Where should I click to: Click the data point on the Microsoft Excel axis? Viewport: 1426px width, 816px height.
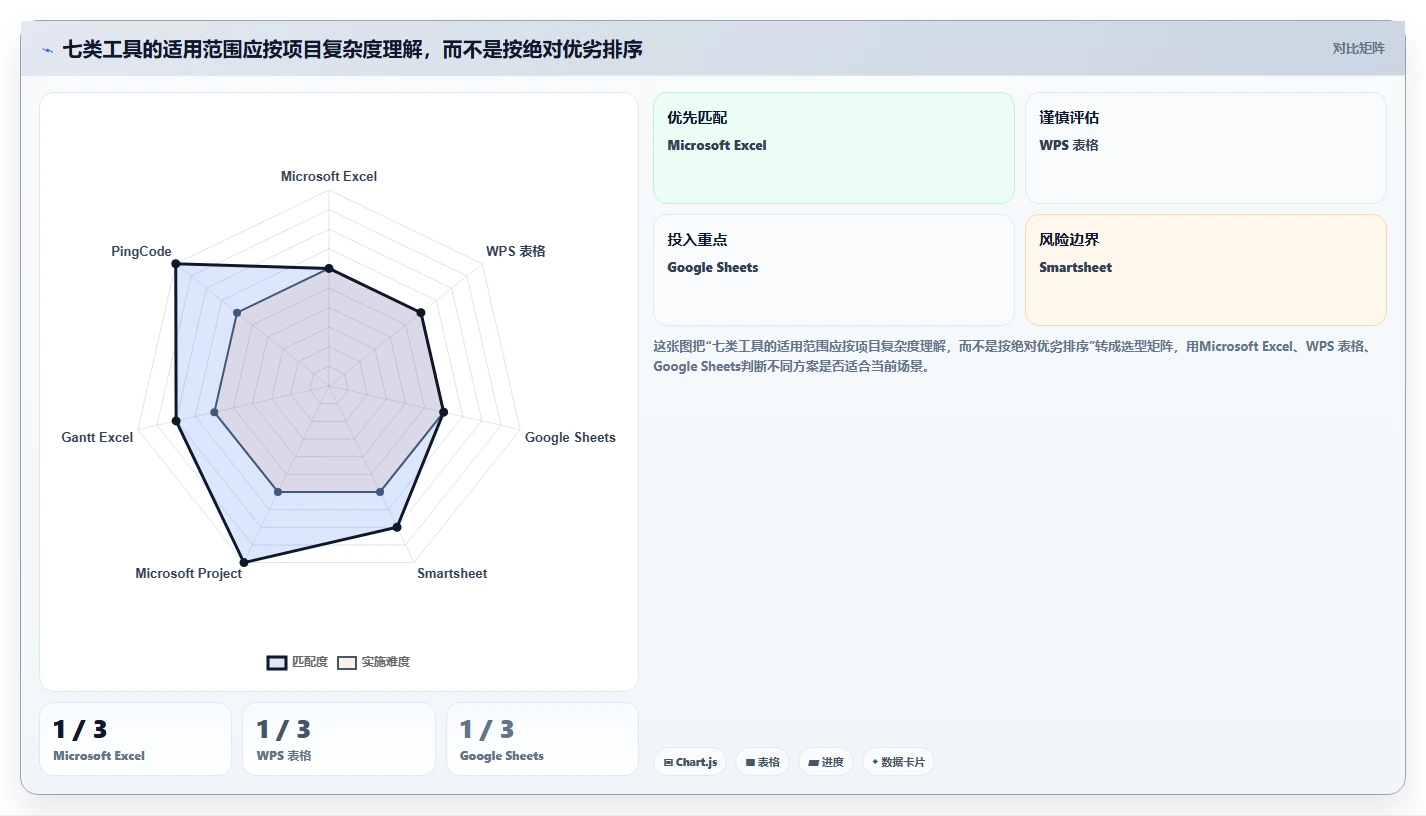(329, 269)
